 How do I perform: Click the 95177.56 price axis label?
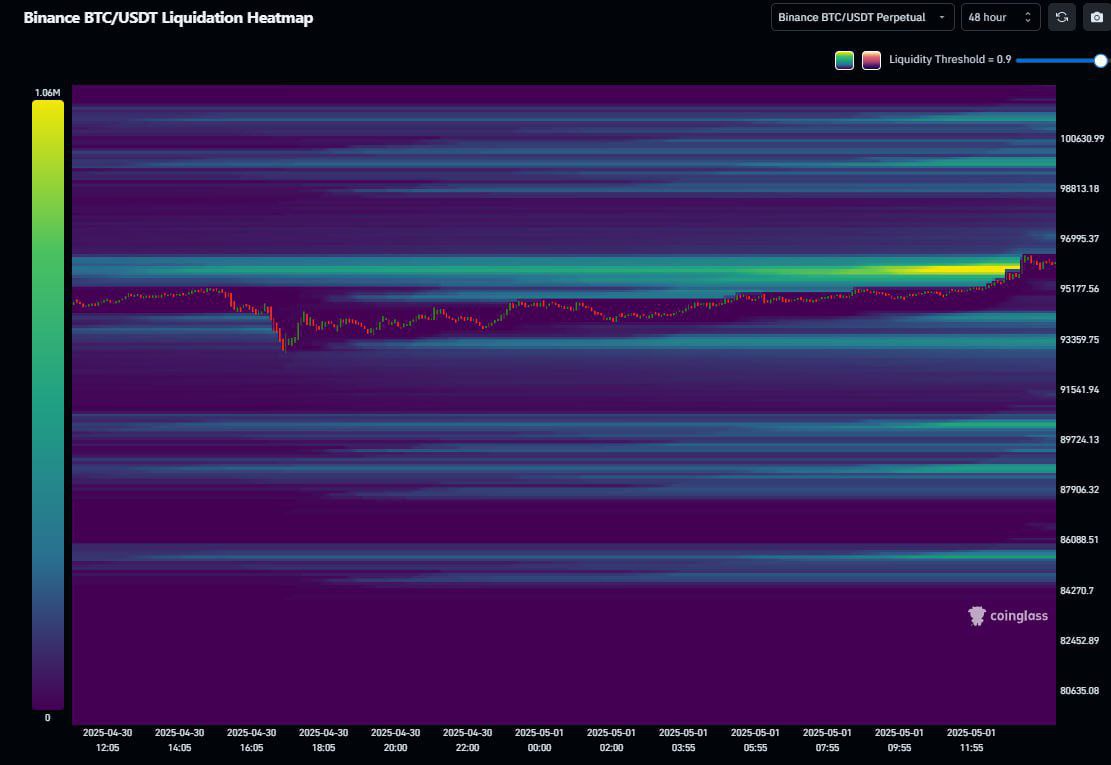point(1079,289)
